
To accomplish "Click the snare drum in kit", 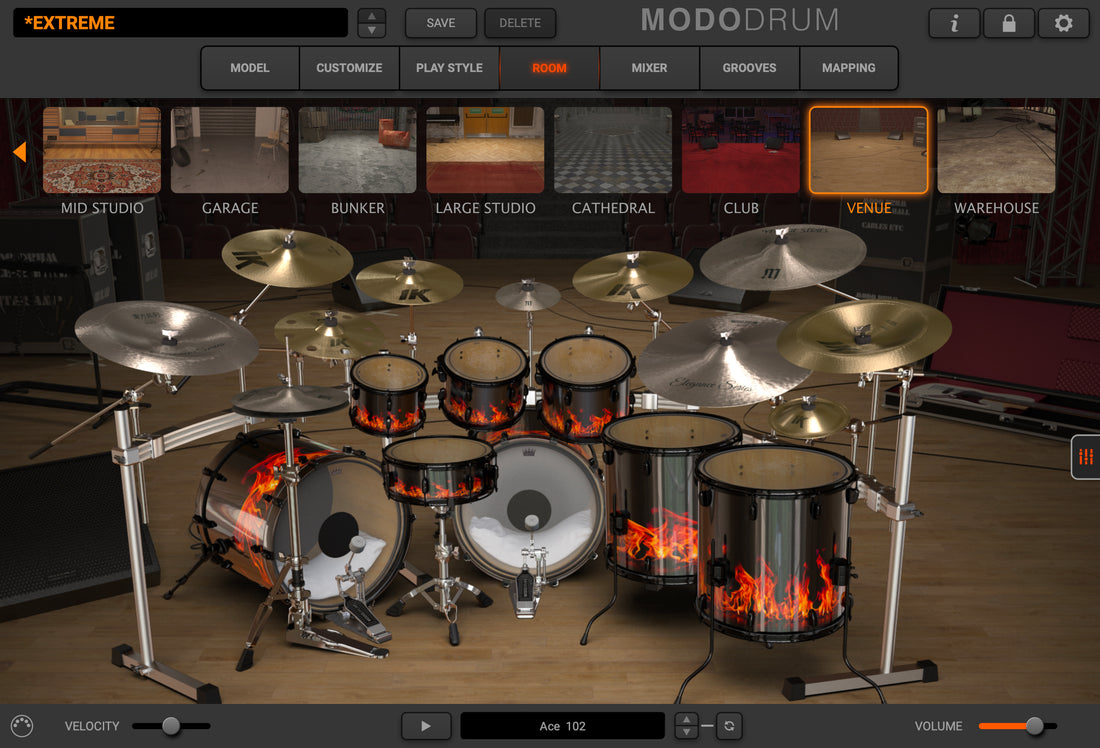I will [438, 469].
